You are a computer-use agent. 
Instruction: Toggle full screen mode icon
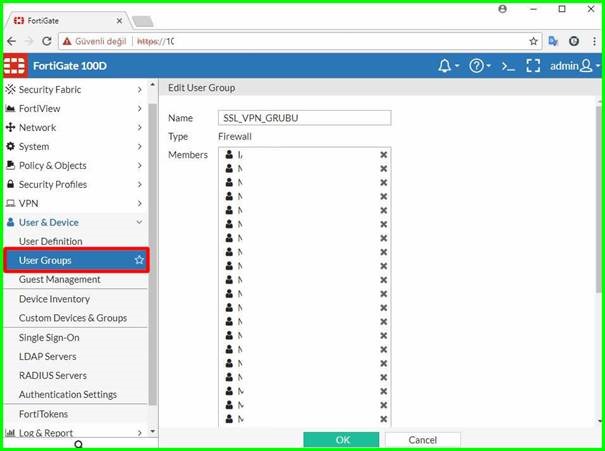tap(533, 66)
